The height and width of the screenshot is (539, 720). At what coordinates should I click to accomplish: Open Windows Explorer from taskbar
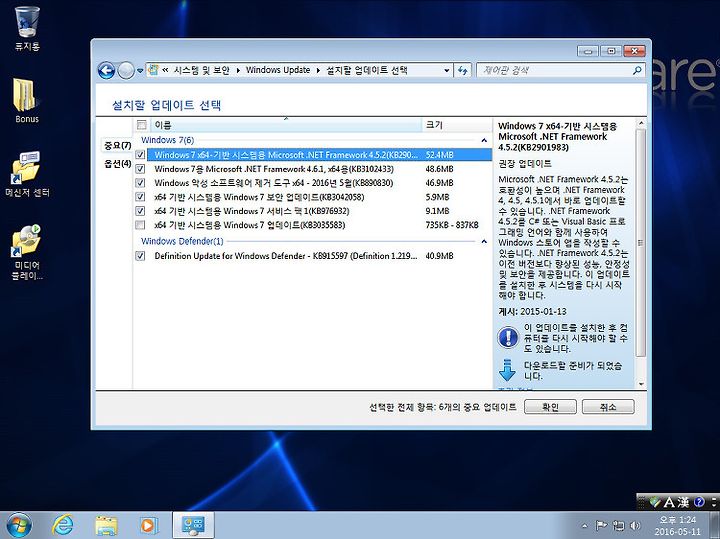[x=106, y=525]
